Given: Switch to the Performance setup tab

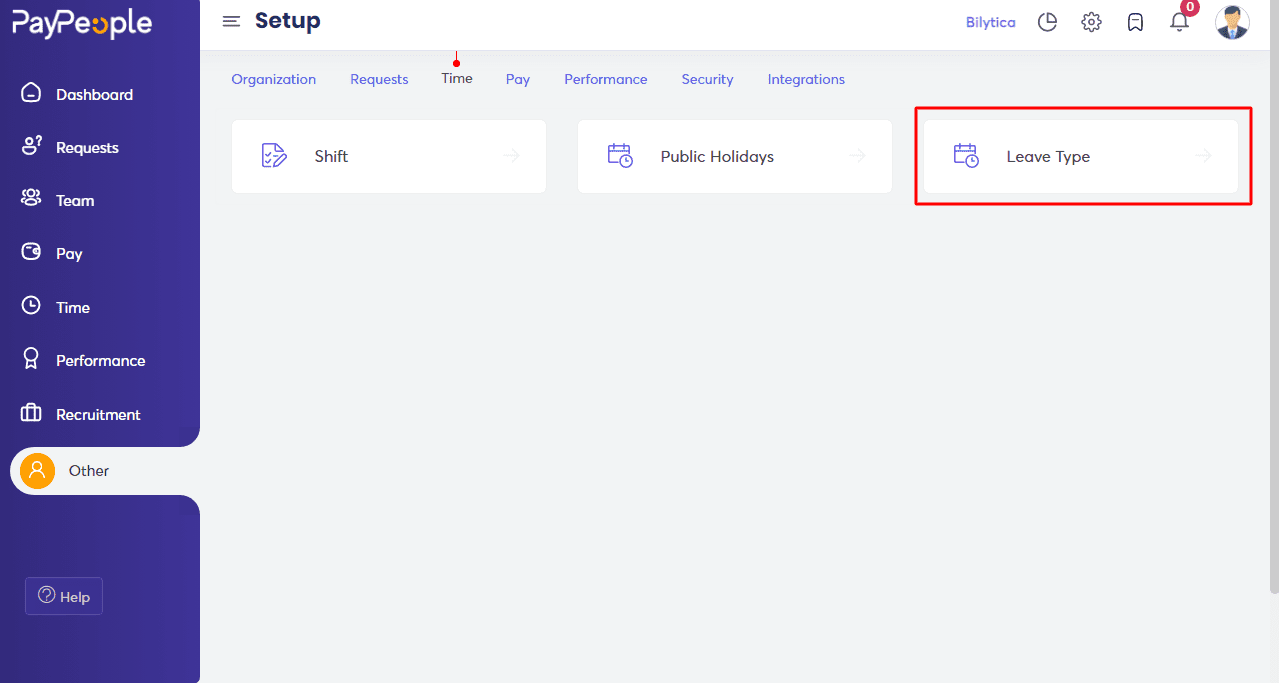Looking at the screenshot, I should point(606,79).
